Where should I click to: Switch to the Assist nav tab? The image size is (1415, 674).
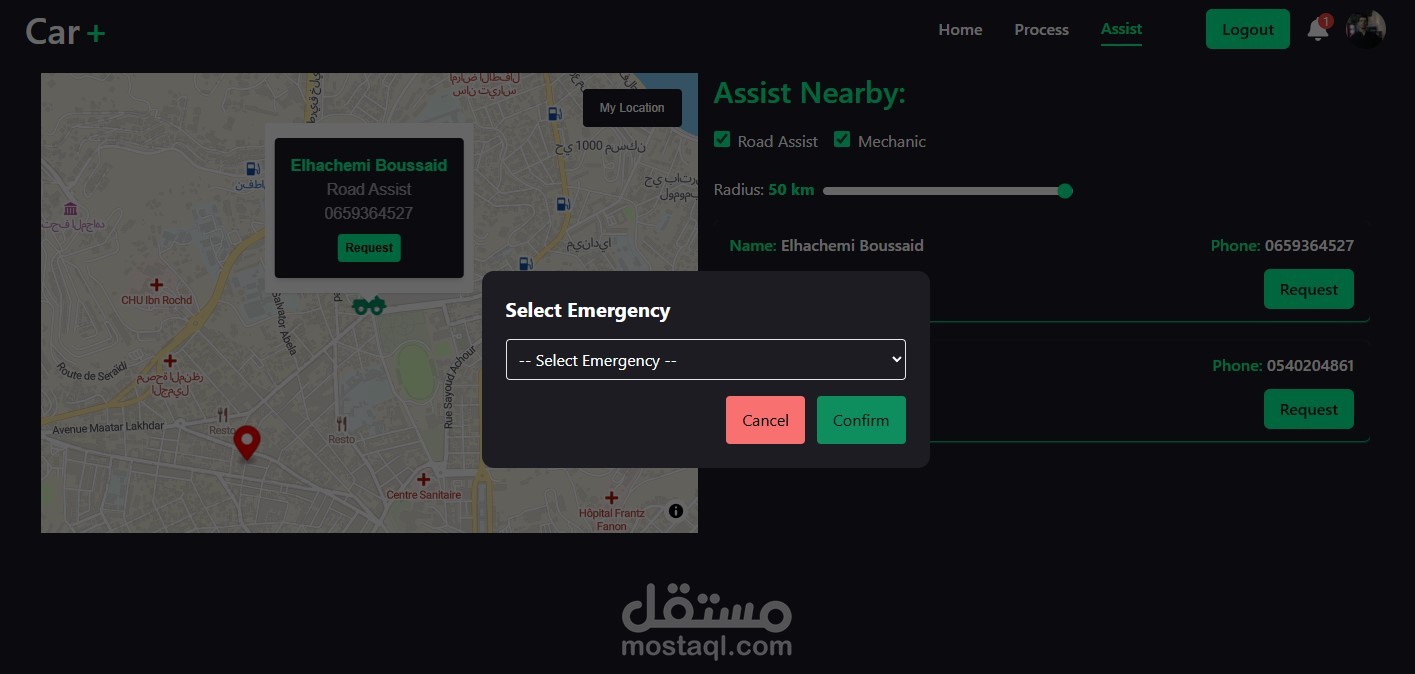pos(1121,29)
